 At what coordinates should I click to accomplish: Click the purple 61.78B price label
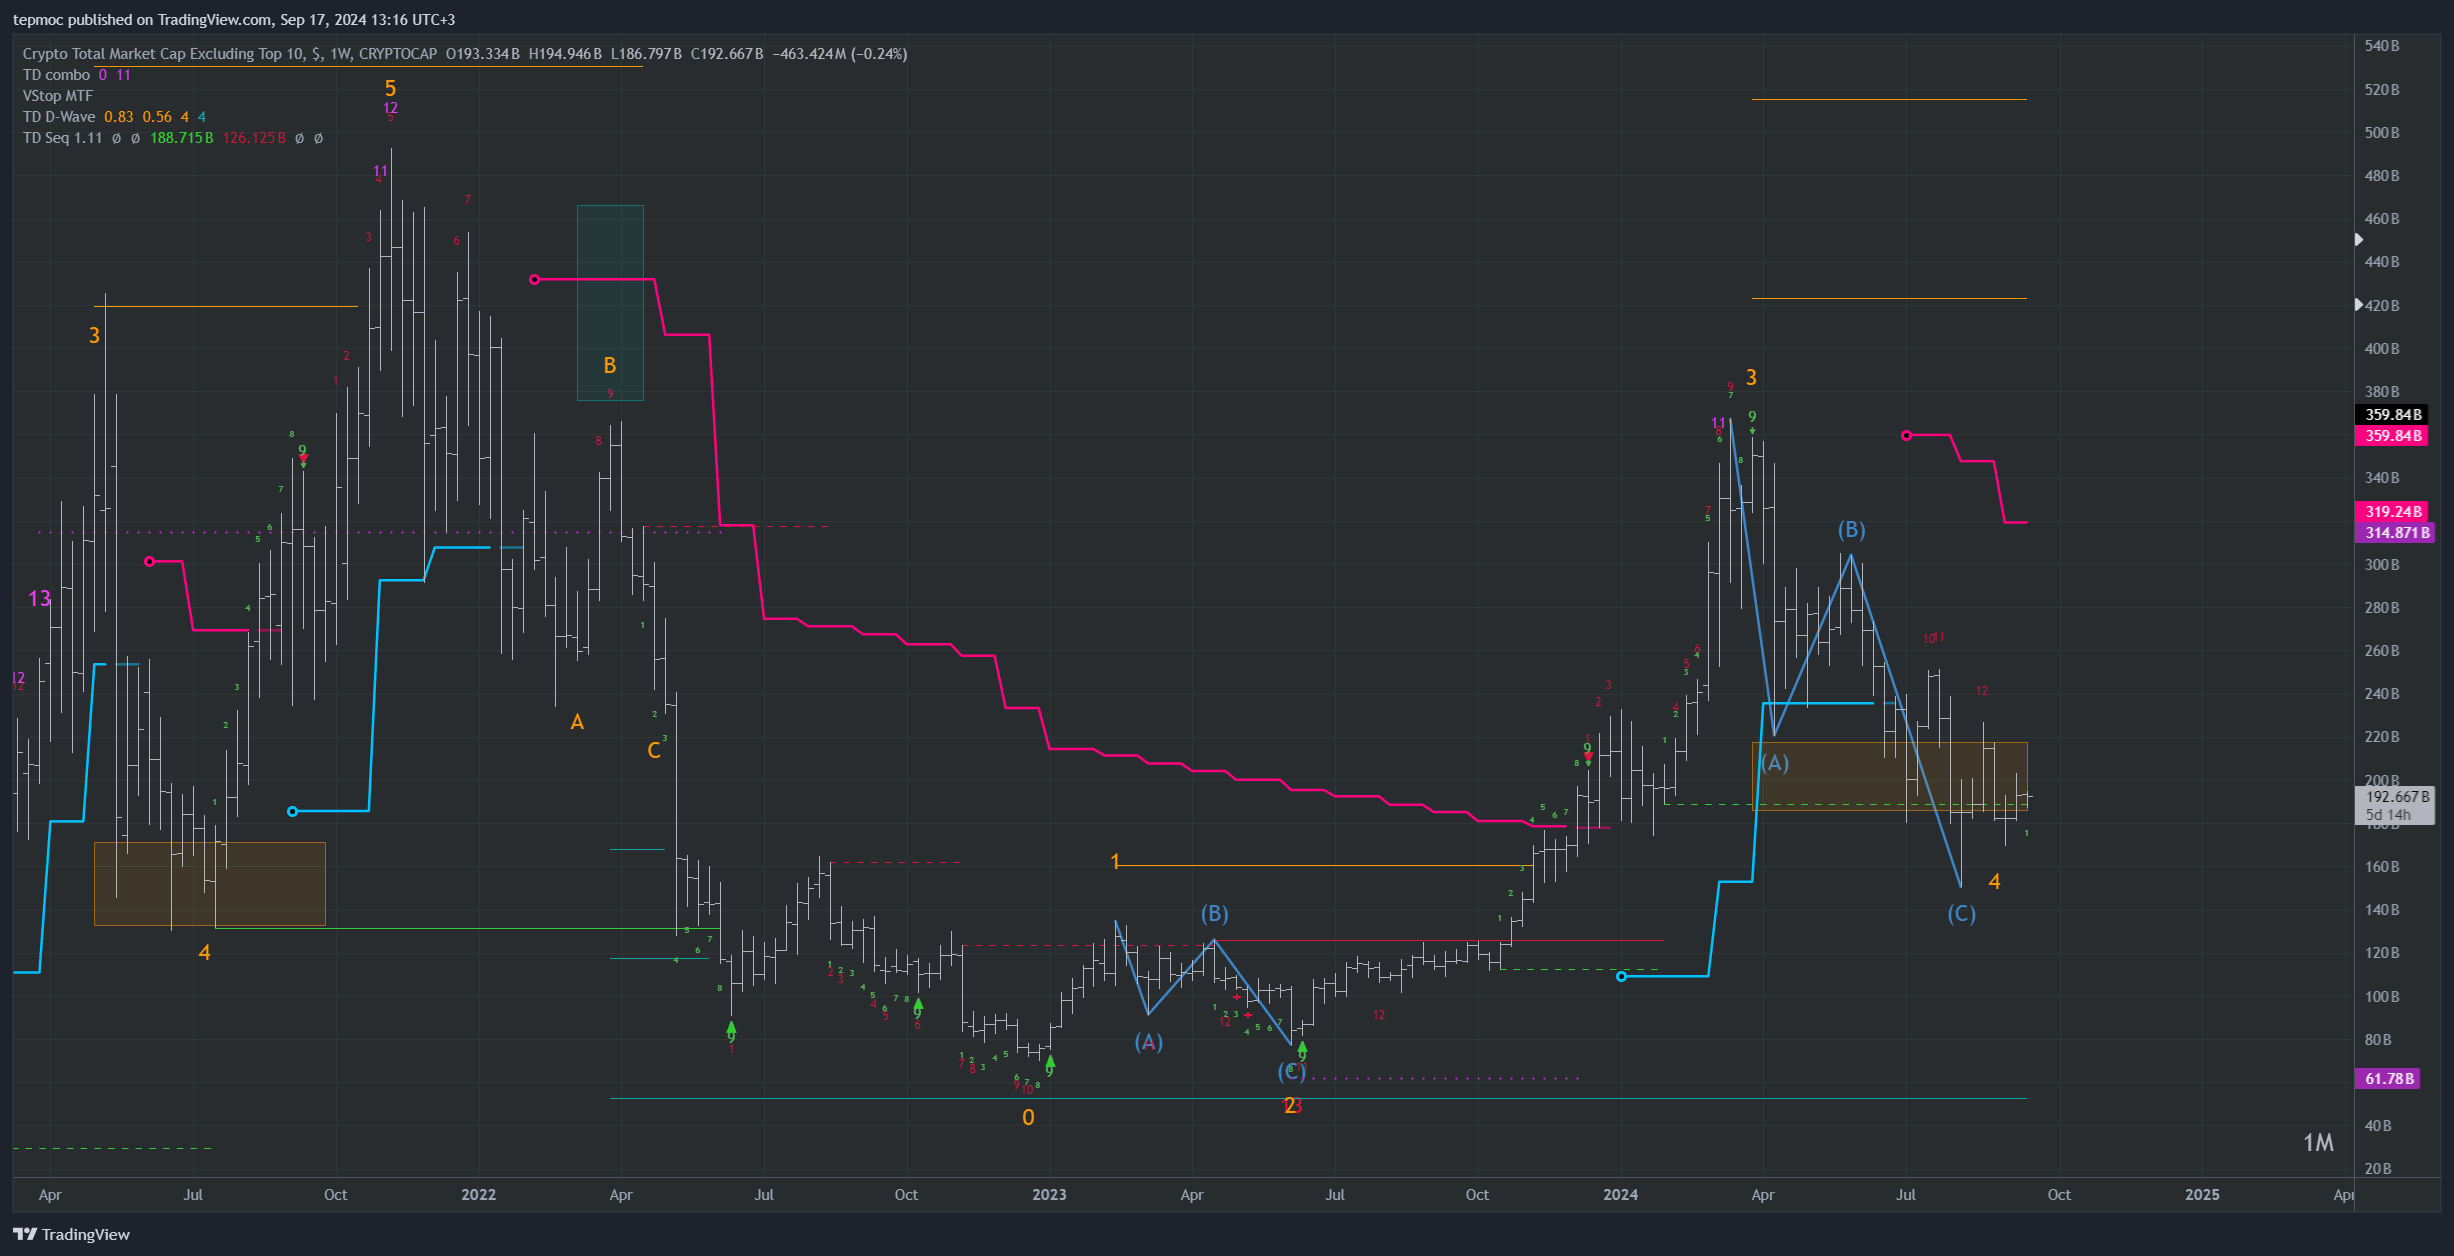[x=2389, y=1078]
